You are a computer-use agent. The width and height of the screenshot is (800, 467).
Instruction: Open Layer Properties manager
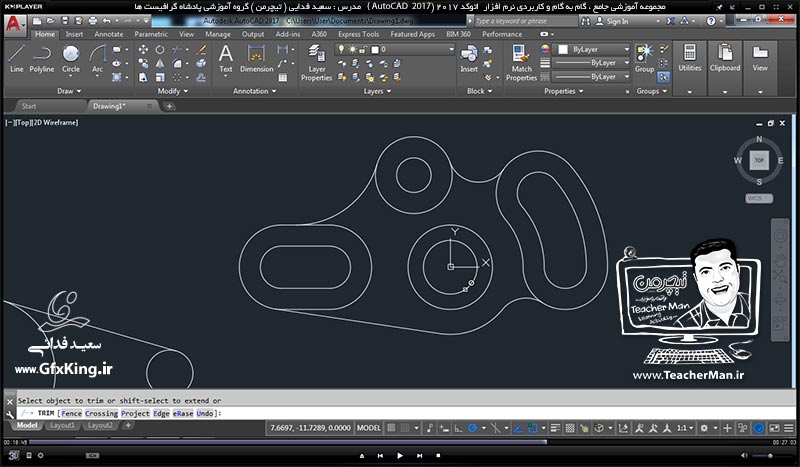click(x=316, y=62)
